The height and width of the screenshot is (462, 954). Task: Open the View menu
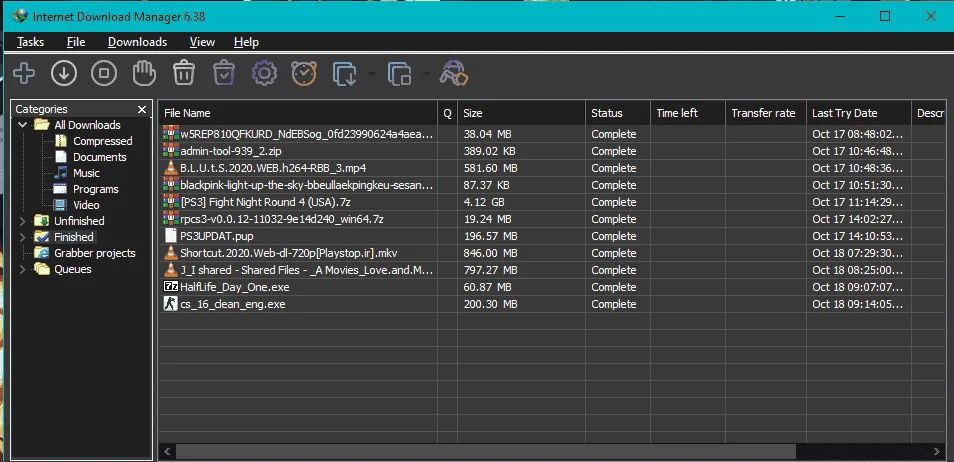click(x=202, y=42)
